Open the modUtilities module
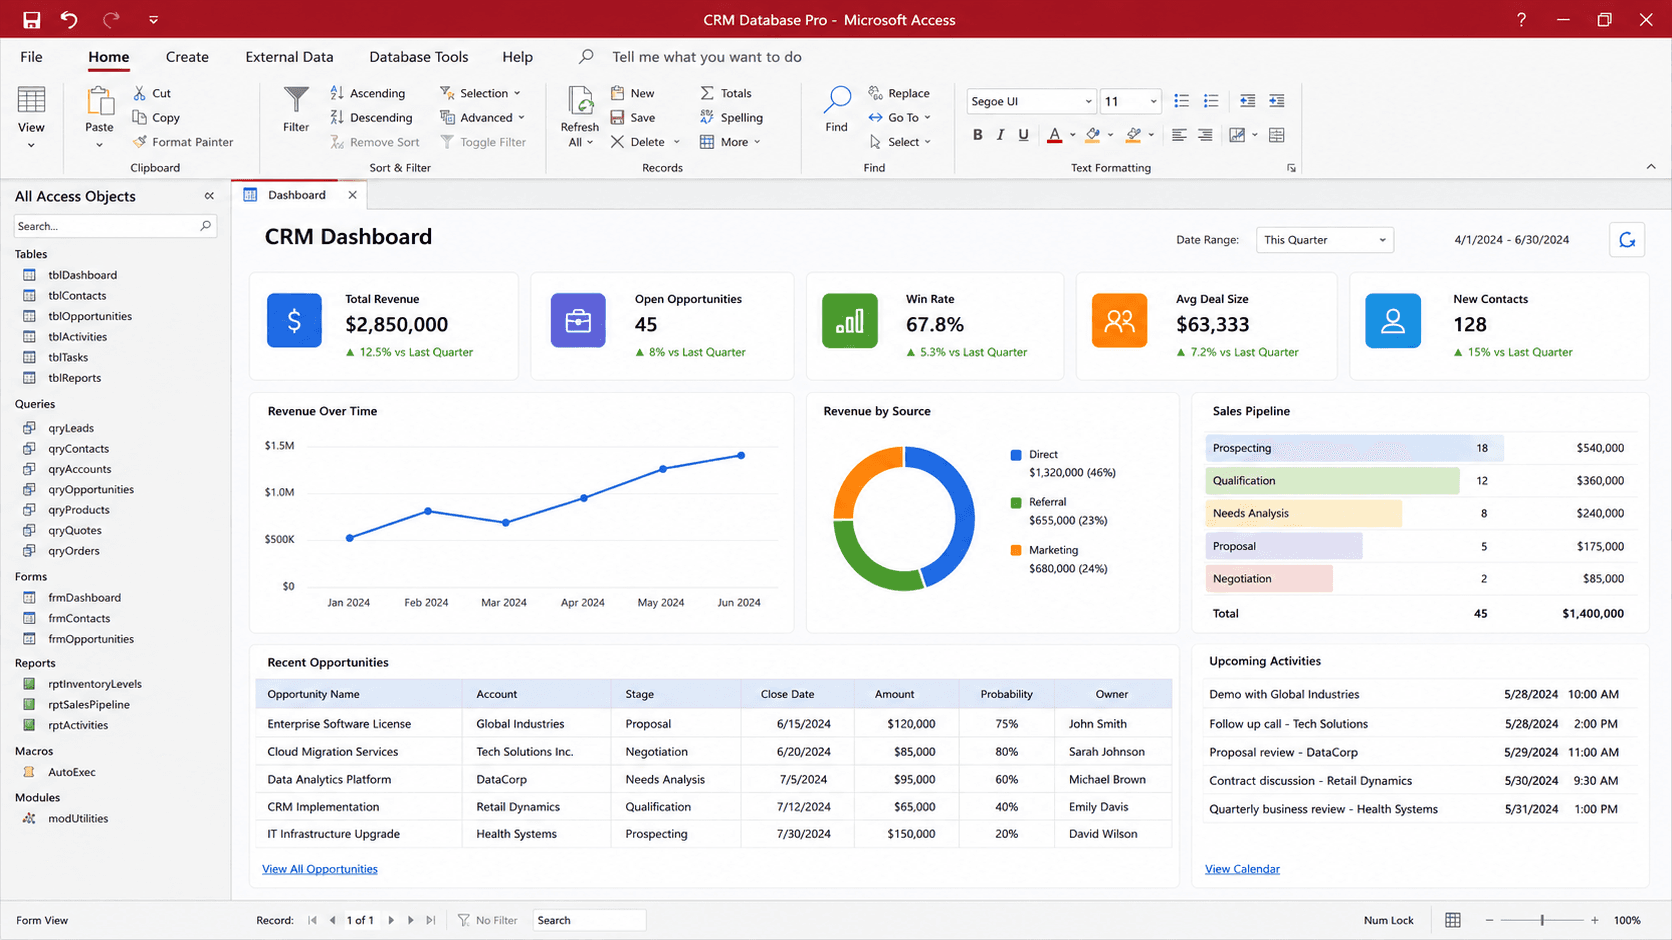Image resolution: width=1672 pixels, height=940 pixels. tap(78, 818)
